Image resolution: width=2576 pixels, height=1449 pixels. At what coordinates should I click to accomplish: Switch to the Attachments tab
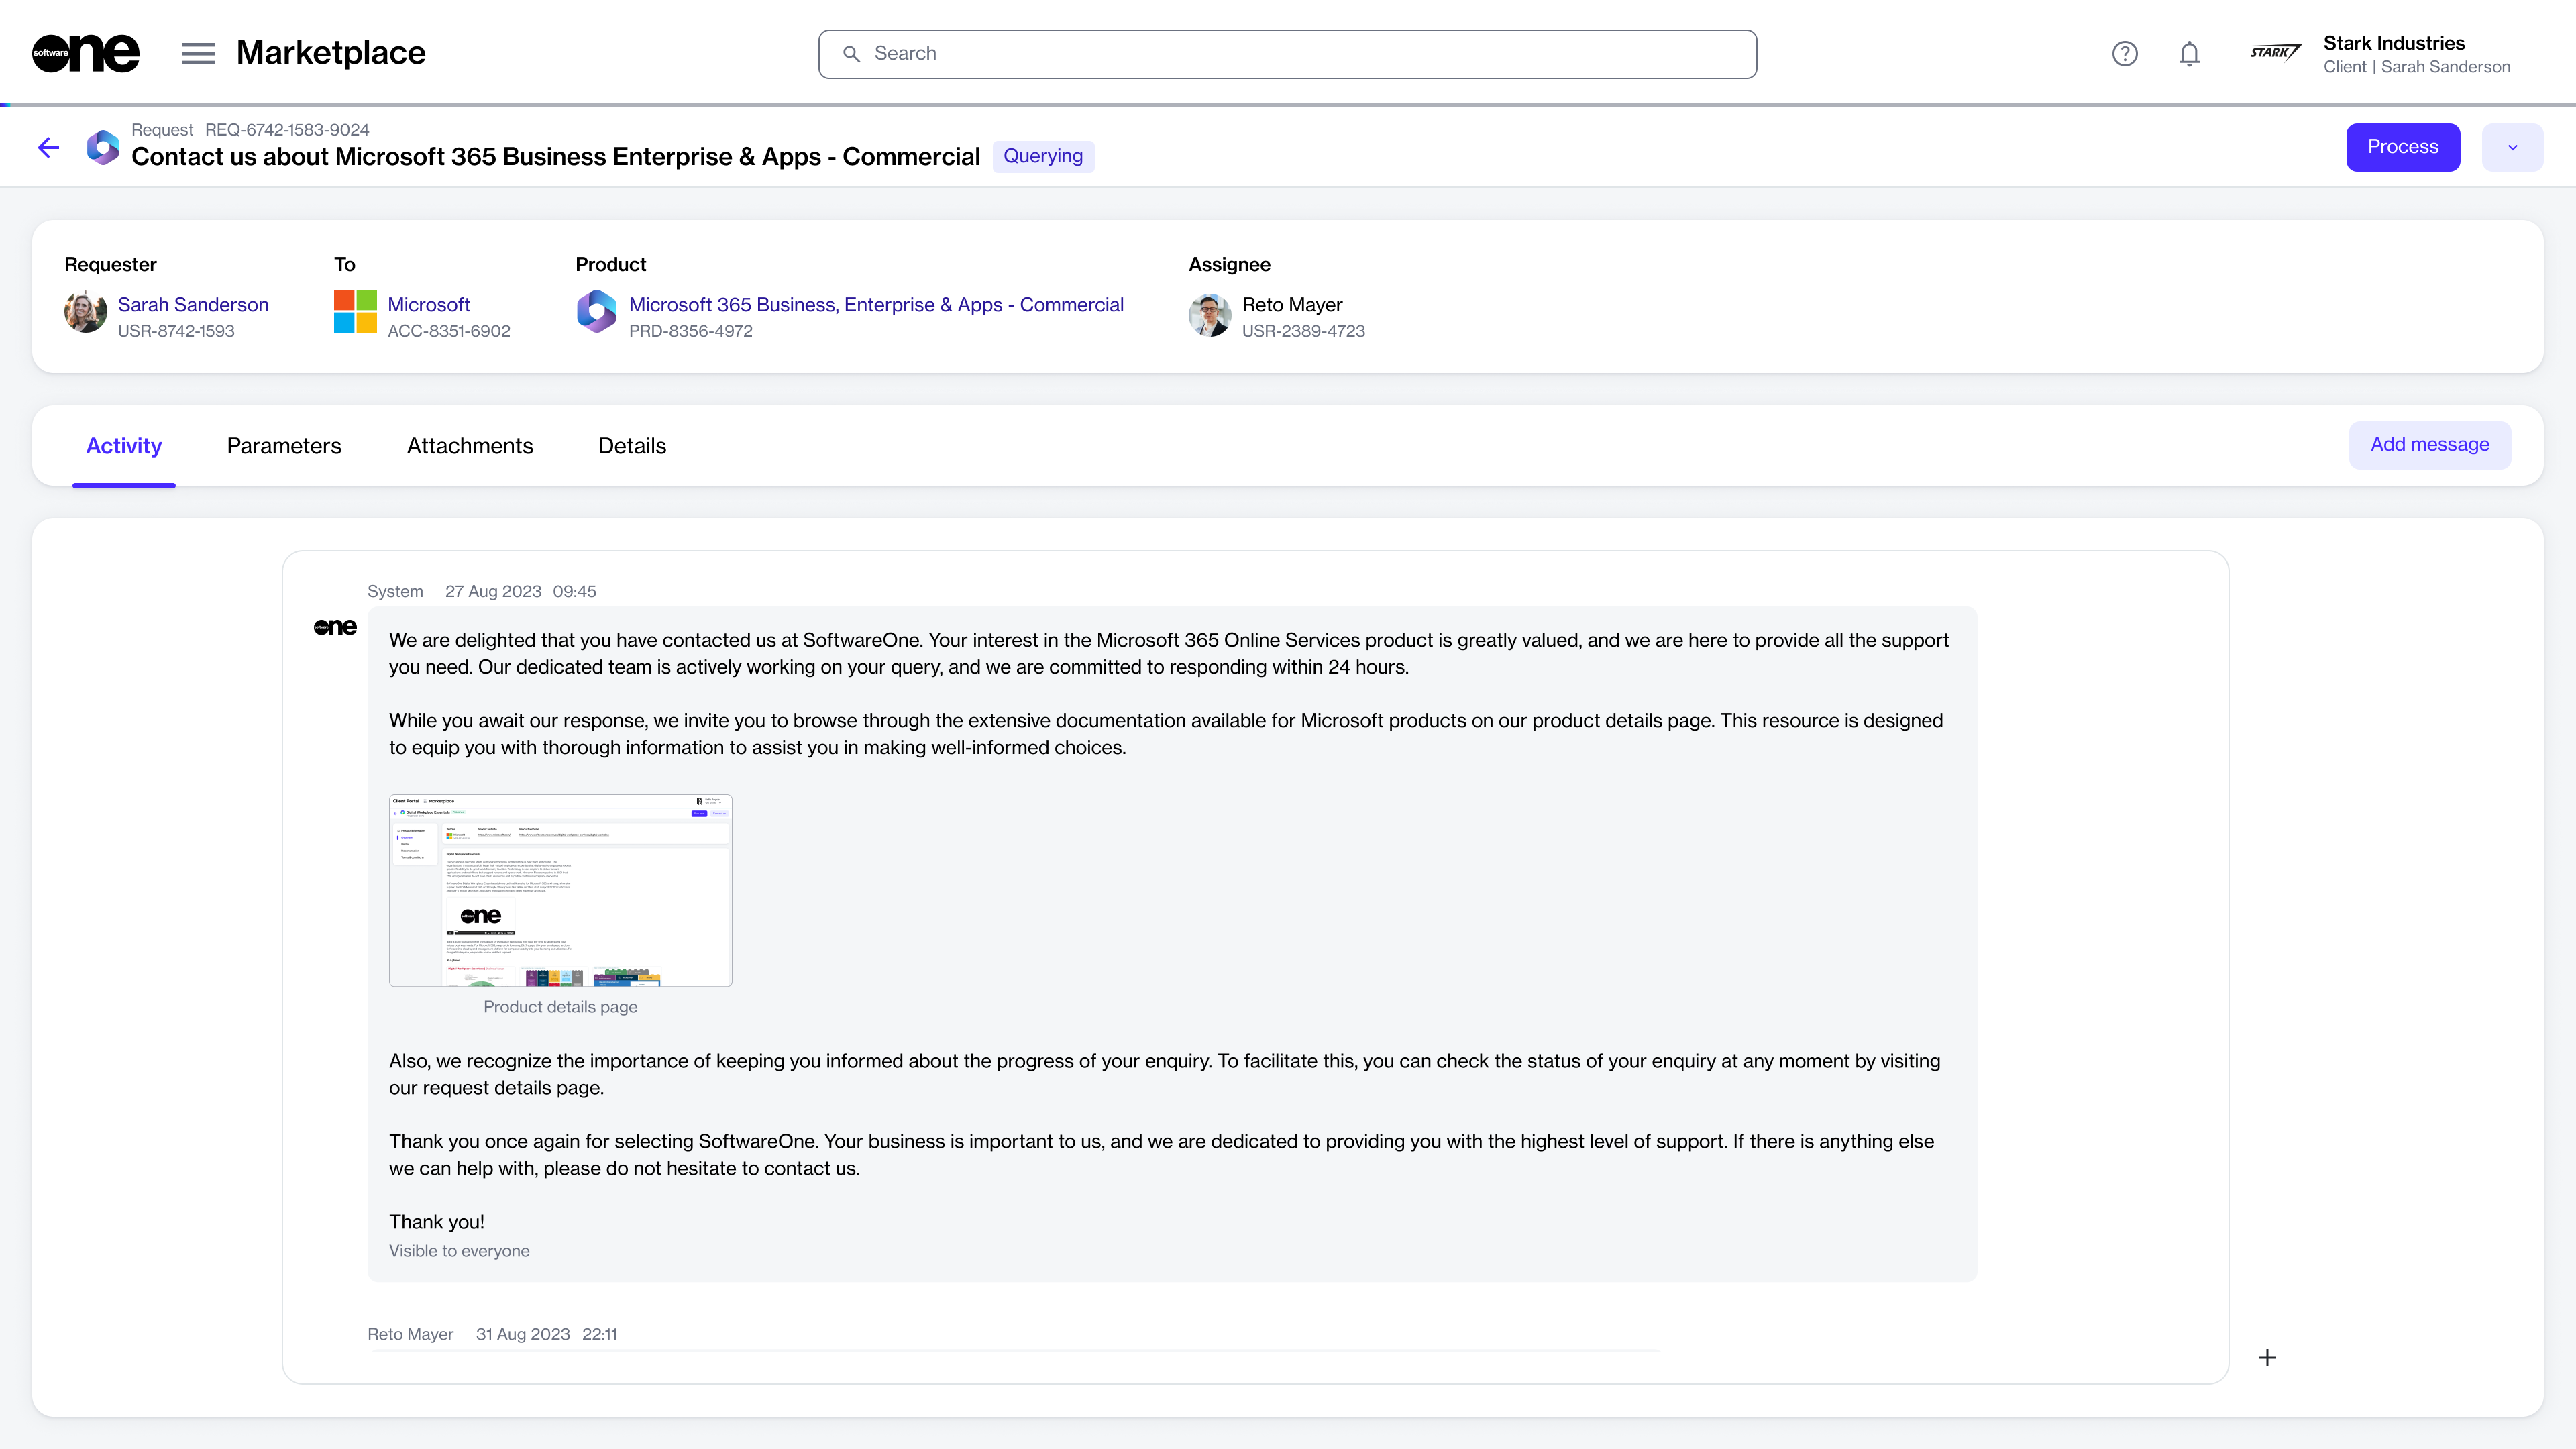pos(470,446)
